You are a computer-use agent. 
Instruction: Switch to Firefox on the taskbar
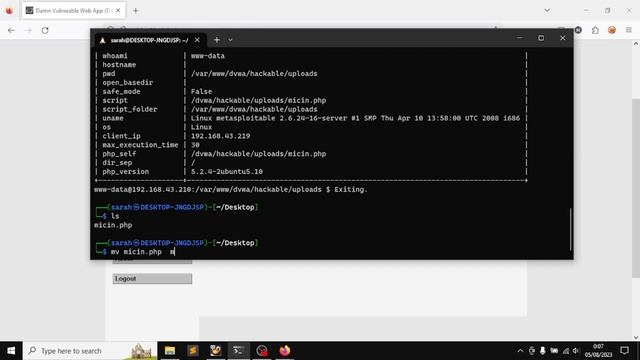tap(284, 351)
